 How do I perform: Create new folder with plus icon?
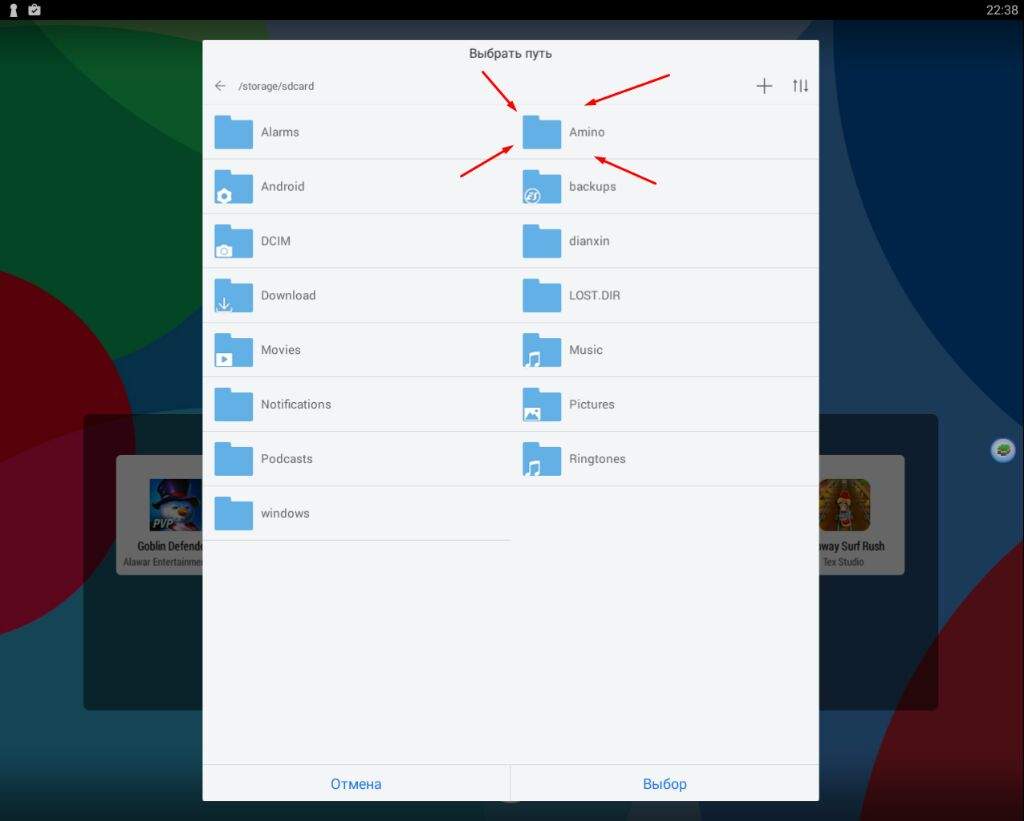pos(764,86)
